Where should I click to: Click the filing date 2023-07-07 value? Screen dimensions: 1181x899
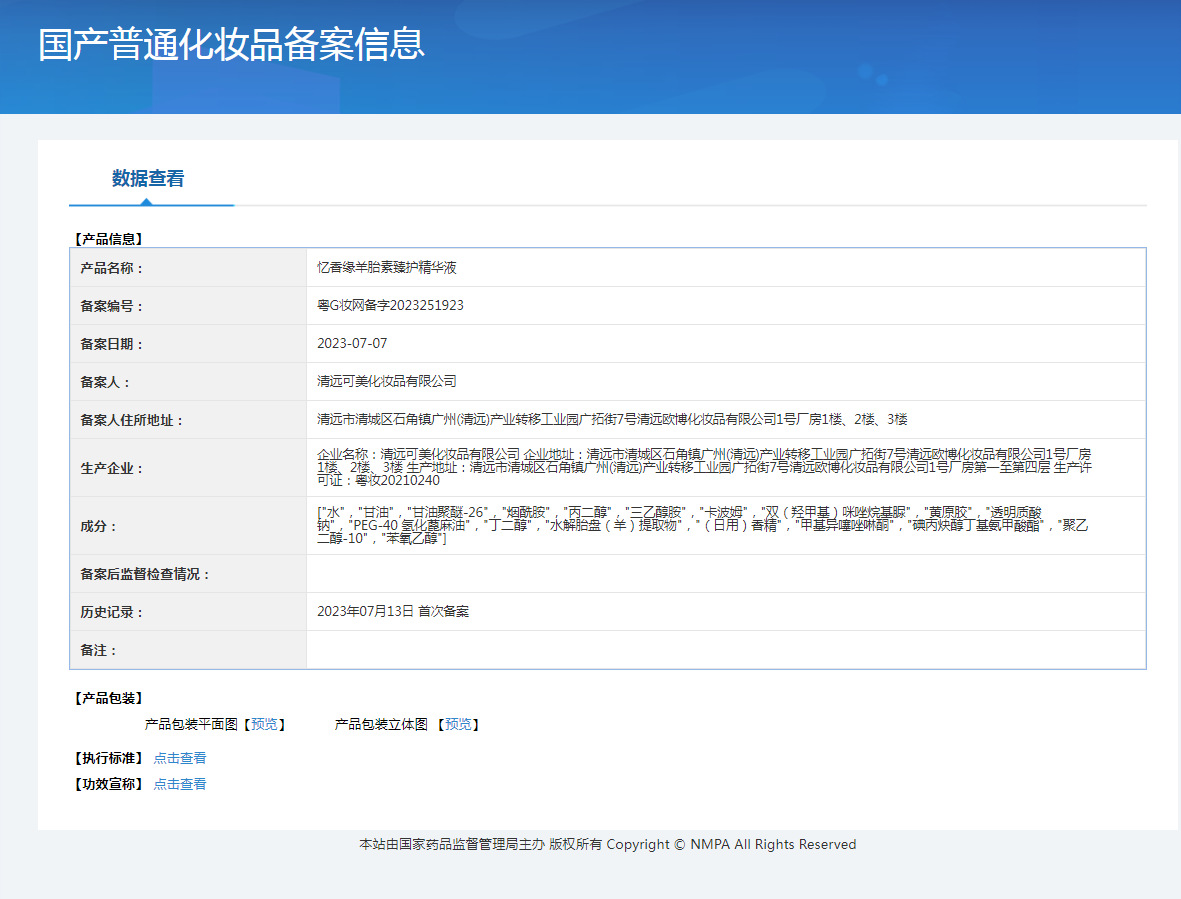pos(352,344)
